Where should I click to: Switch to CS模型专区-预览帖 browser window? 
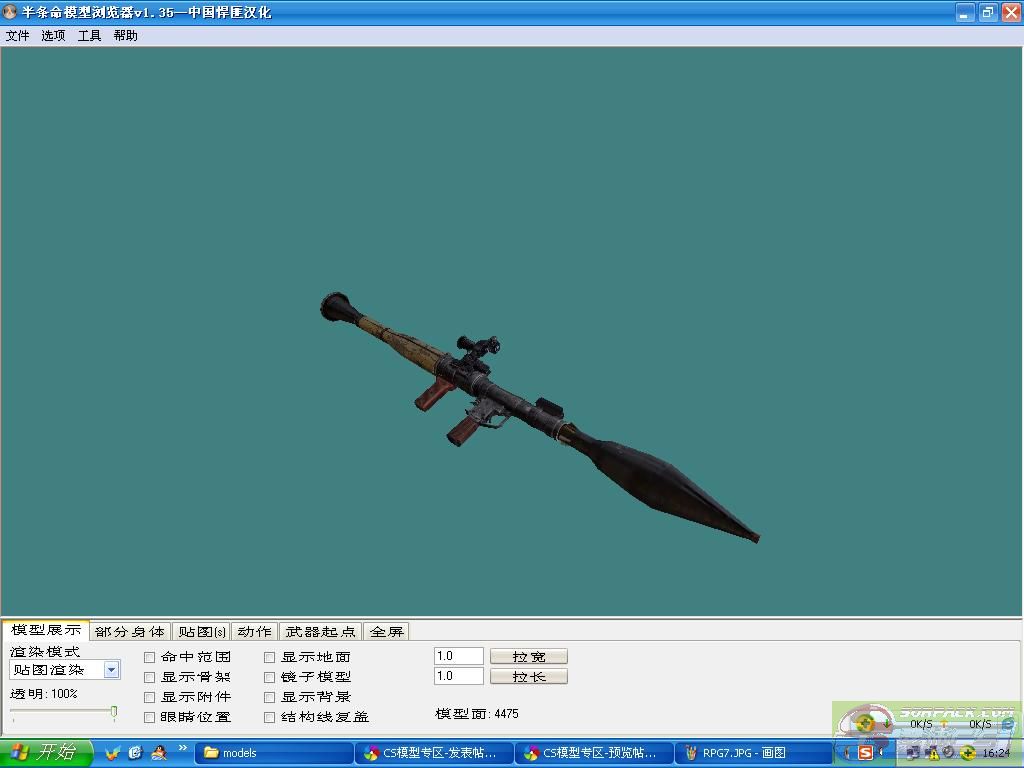(x=594, y=753)
